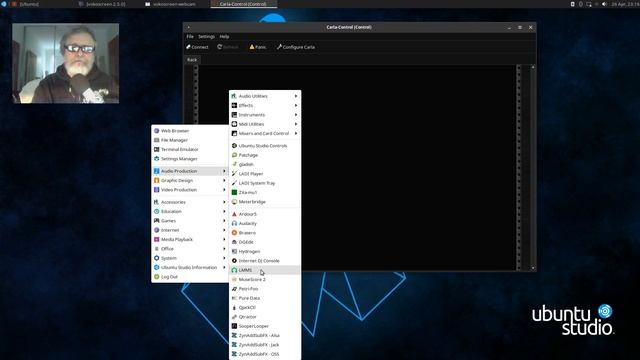Image resolution: width=640 pixels, height=360 pixels.
Task: Expand the Instruments submenu
Action: click(265, 115)
